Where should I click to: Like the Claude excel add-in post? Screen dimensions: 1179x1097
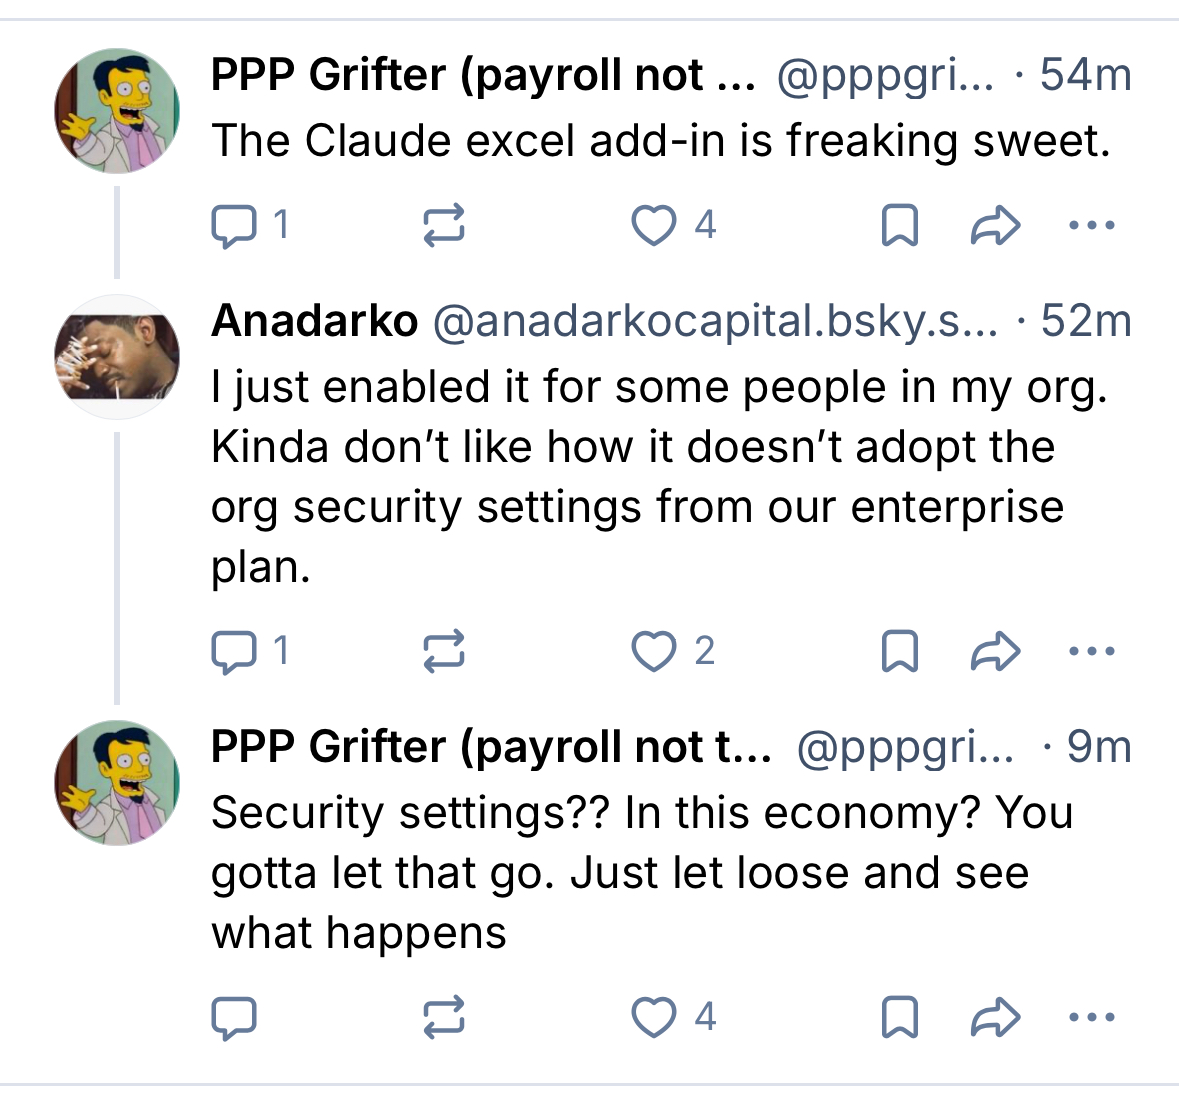[x=654, y=225]
